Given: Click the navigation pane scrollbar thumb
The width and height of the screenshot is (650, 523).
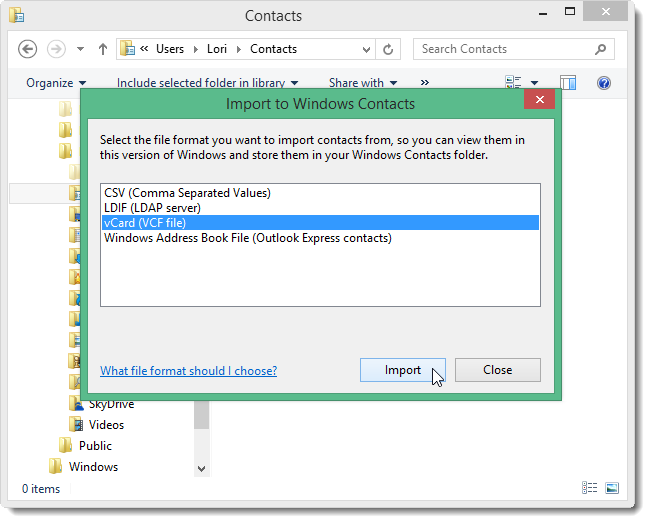Looking at the screenshot, I should pyautogui.click(x=201, y=415).
